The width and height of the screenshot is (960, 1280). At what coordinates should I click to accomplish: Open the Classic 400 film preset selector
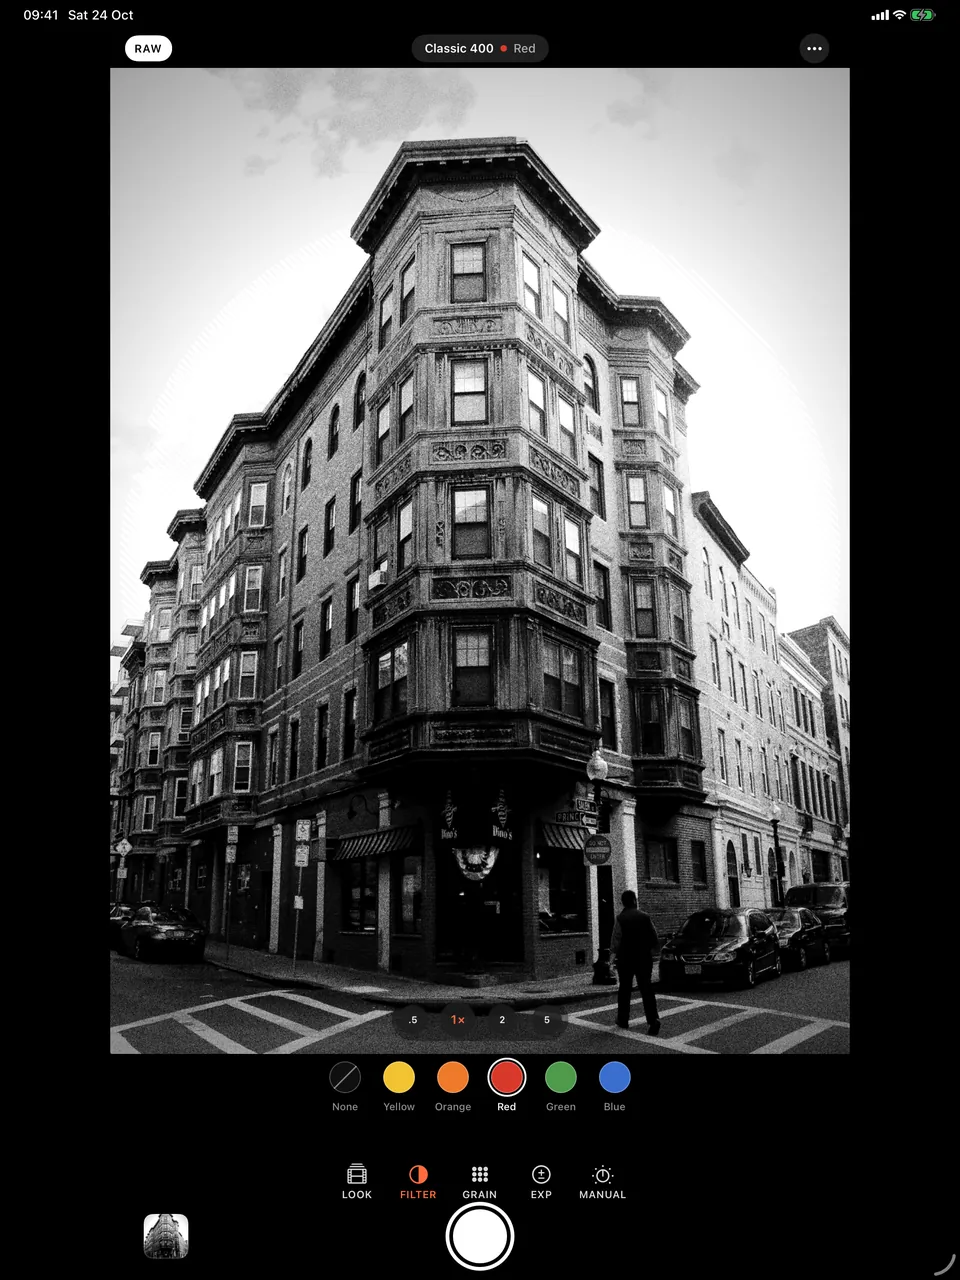click(x=480, y=48)
